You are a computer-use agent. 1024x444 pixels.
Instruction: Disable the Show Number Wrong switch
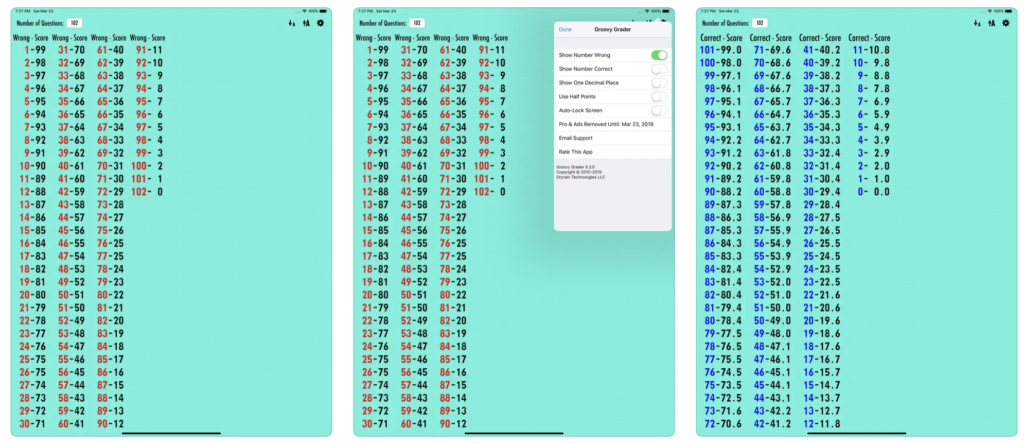pos(659,55)
